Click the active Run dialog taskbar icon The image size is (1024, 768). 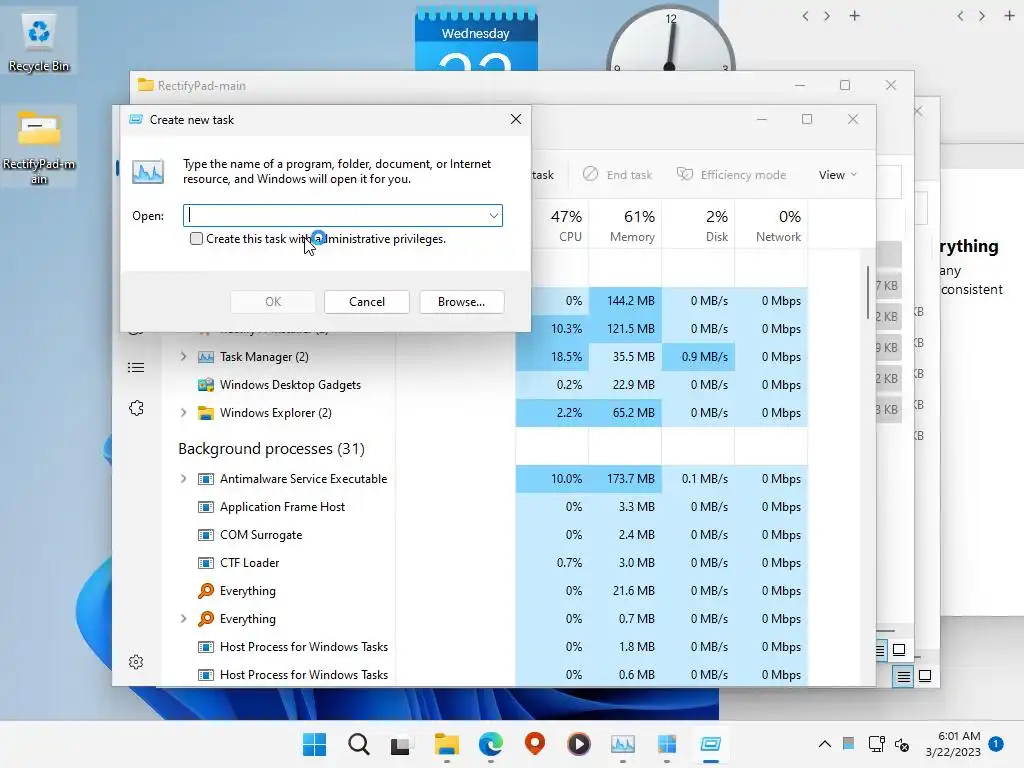pos(710,744)
